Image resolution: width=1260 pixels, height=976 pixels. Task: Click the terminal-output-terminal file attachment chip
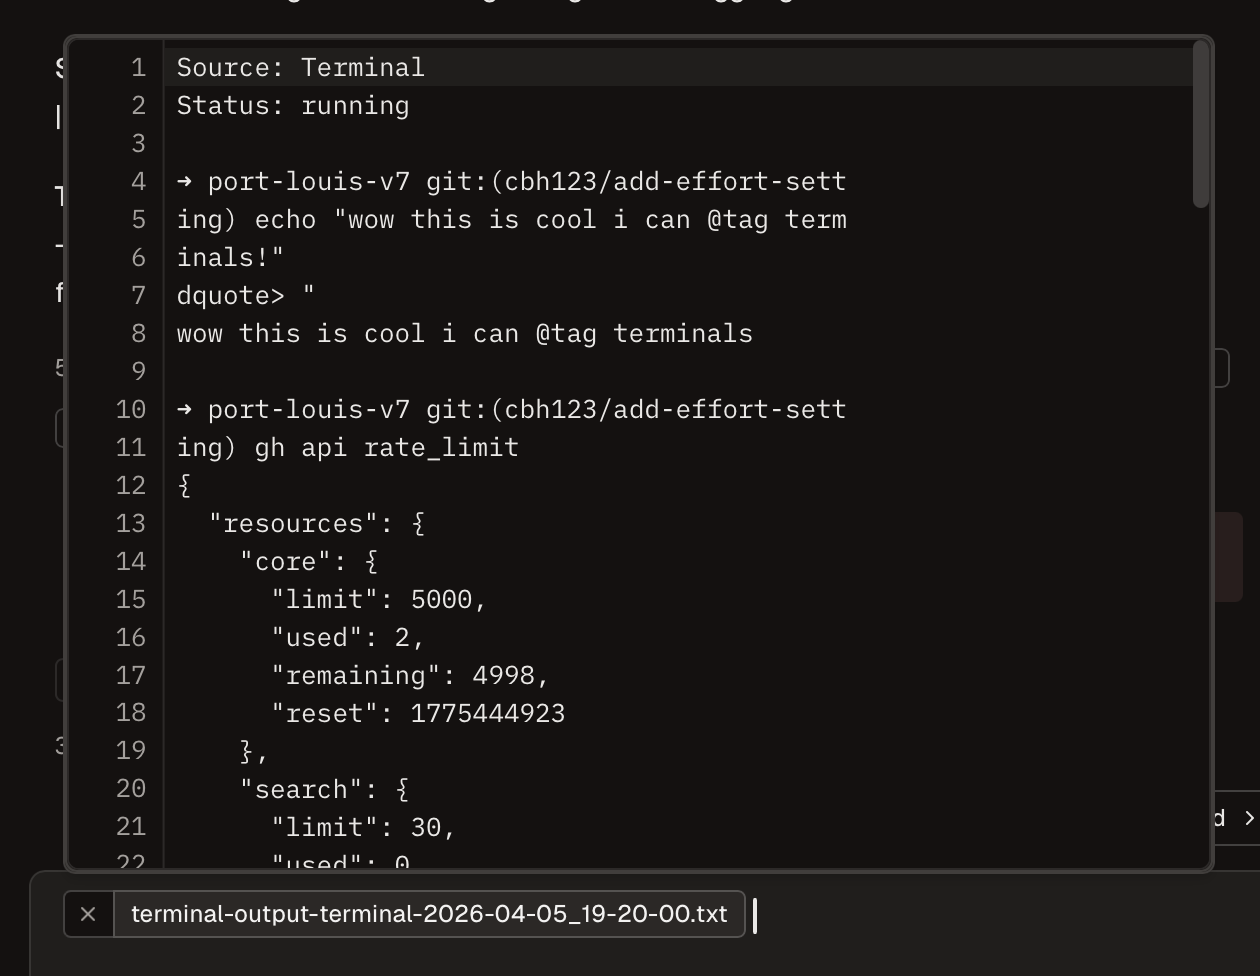[428, 913]
